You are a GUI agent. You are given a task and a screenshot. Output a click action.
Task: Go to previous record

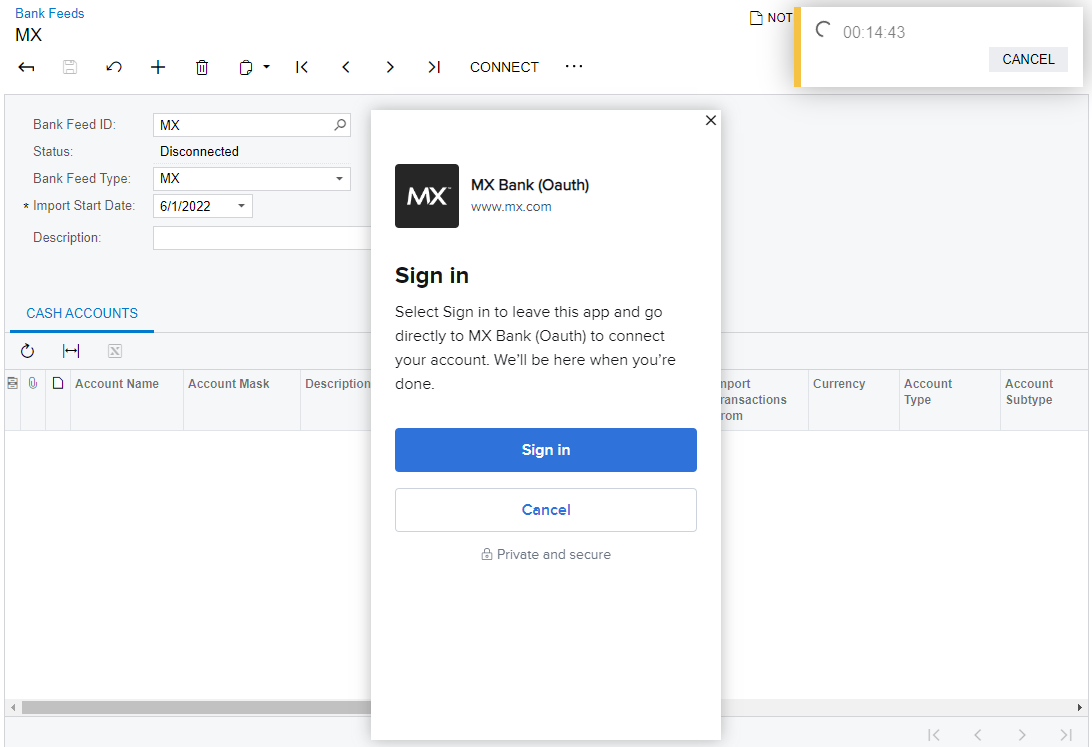[x=346, y=67]
